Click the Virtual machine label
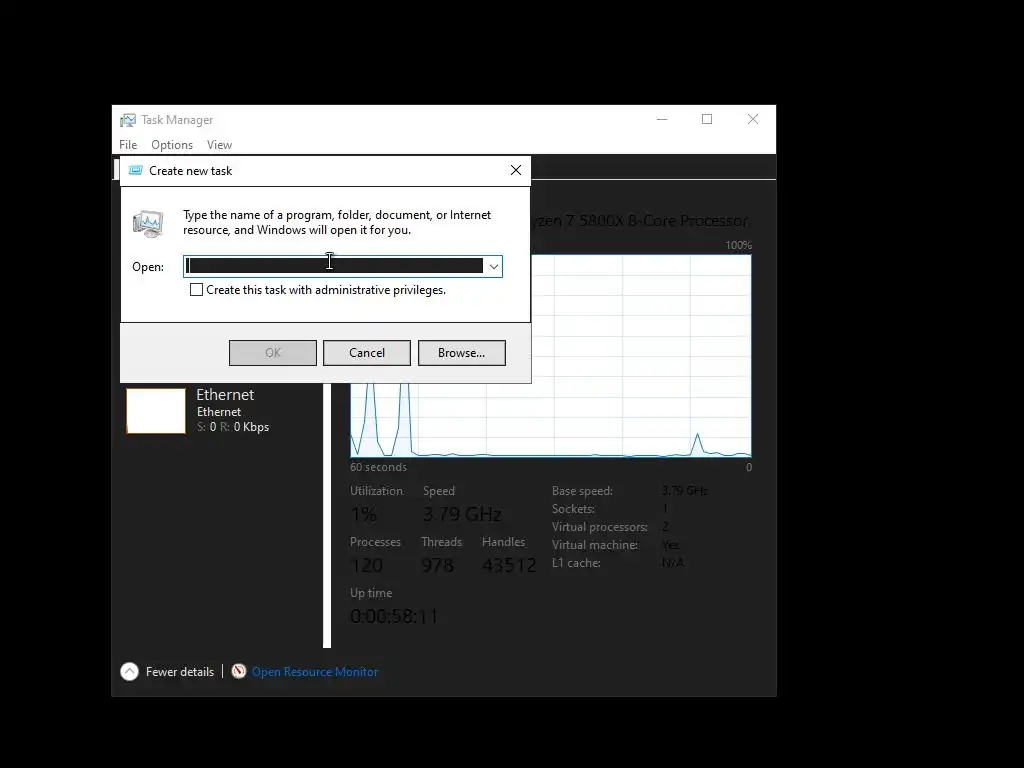Viewport: 1024px width, 768px height. (595, 545)
